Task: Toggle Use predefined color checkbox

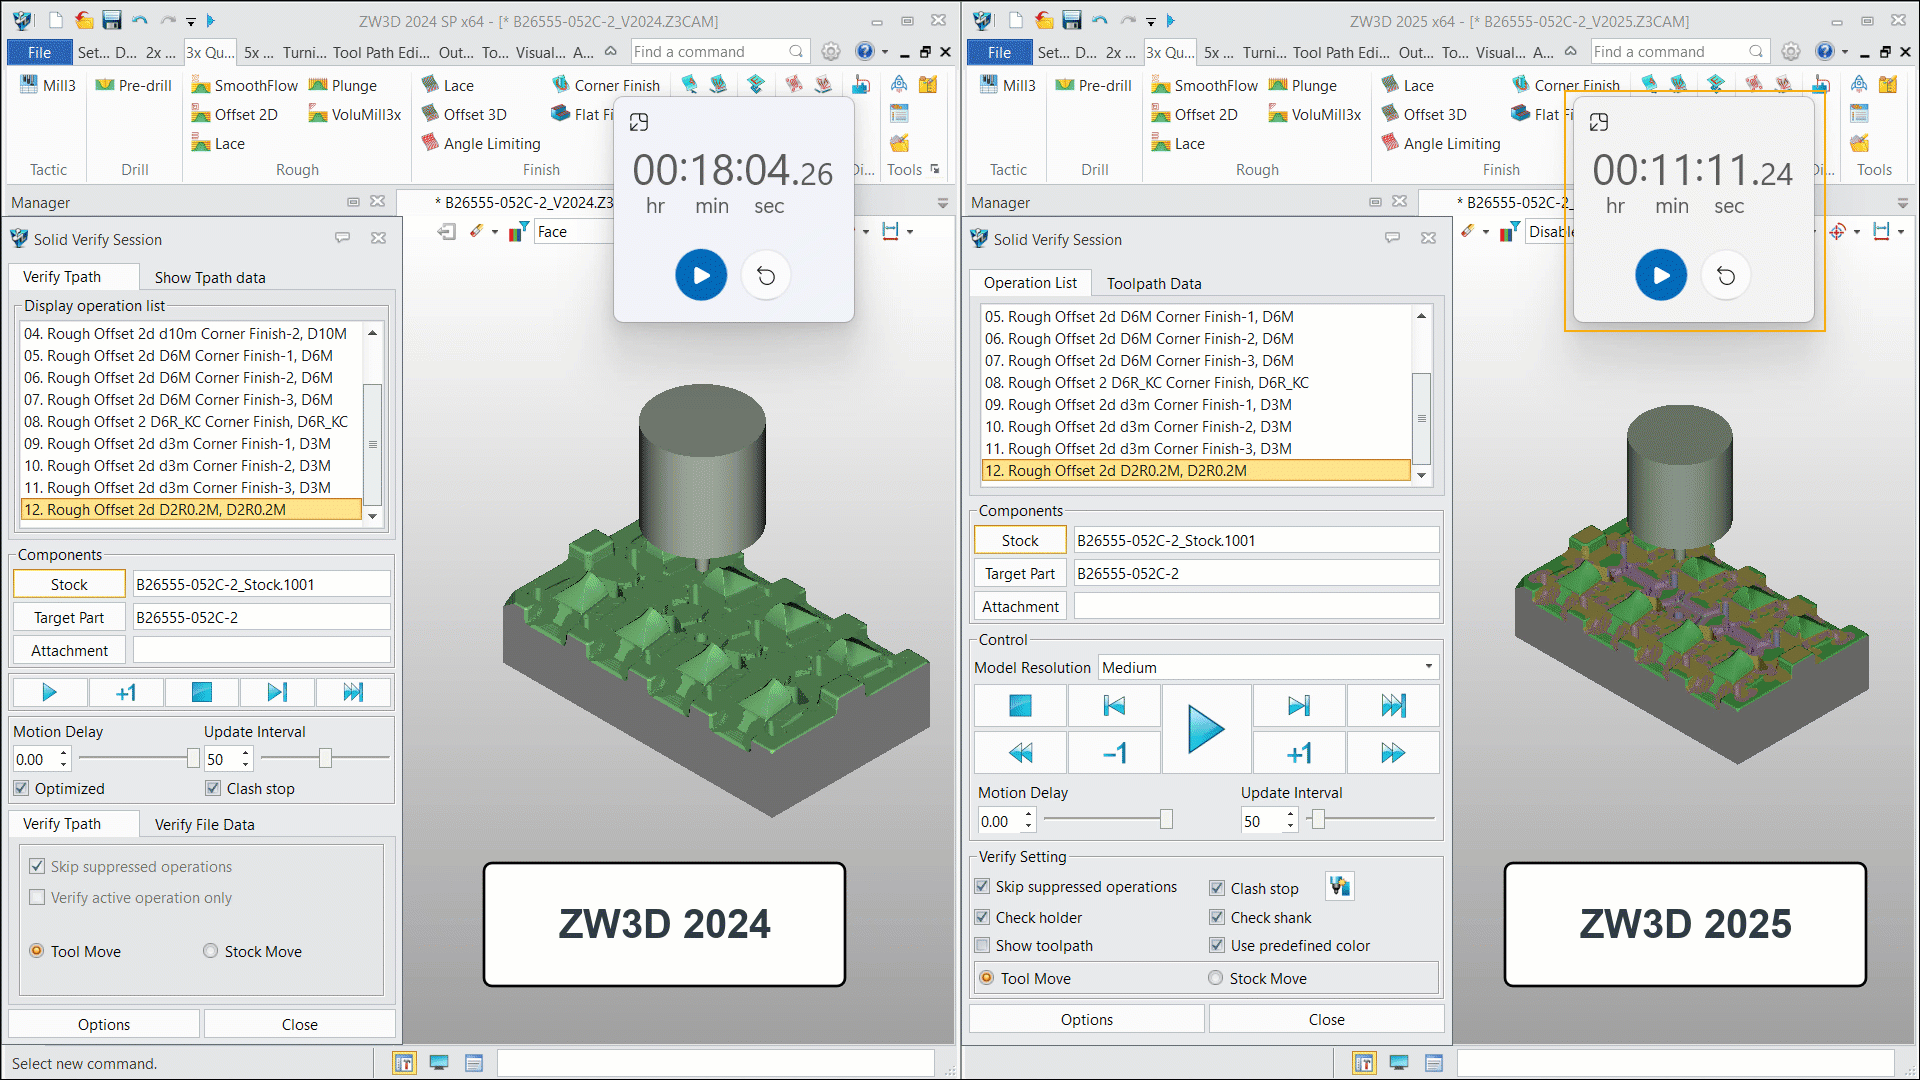Action: click(1217, 945)
